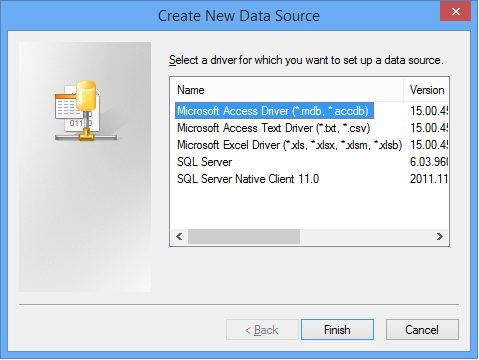Cancel the data source dialog
479x360 pixels.
422,330
